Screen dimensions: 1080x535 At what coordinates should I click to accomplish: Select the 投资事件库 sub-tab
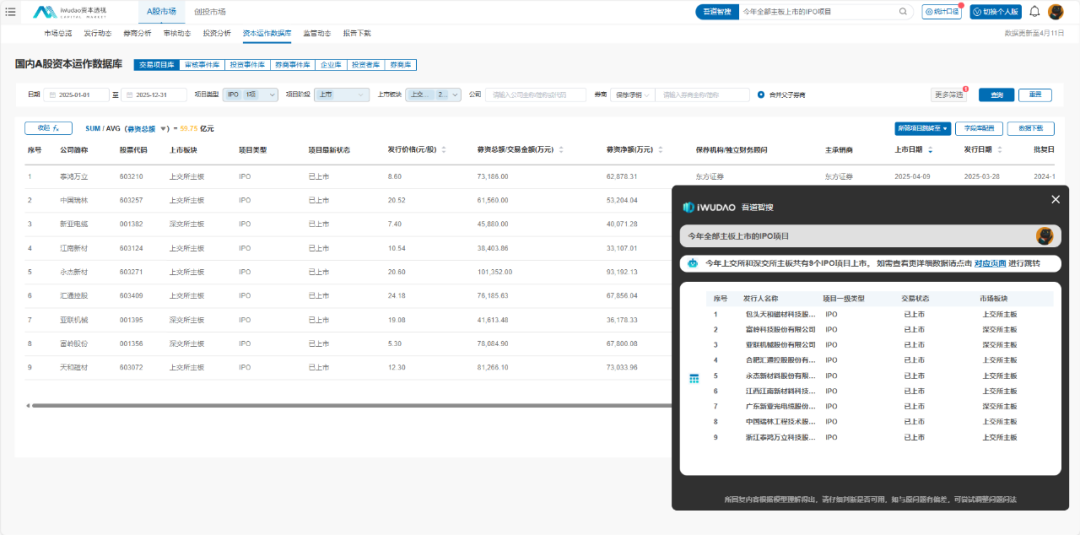point(247,65)
